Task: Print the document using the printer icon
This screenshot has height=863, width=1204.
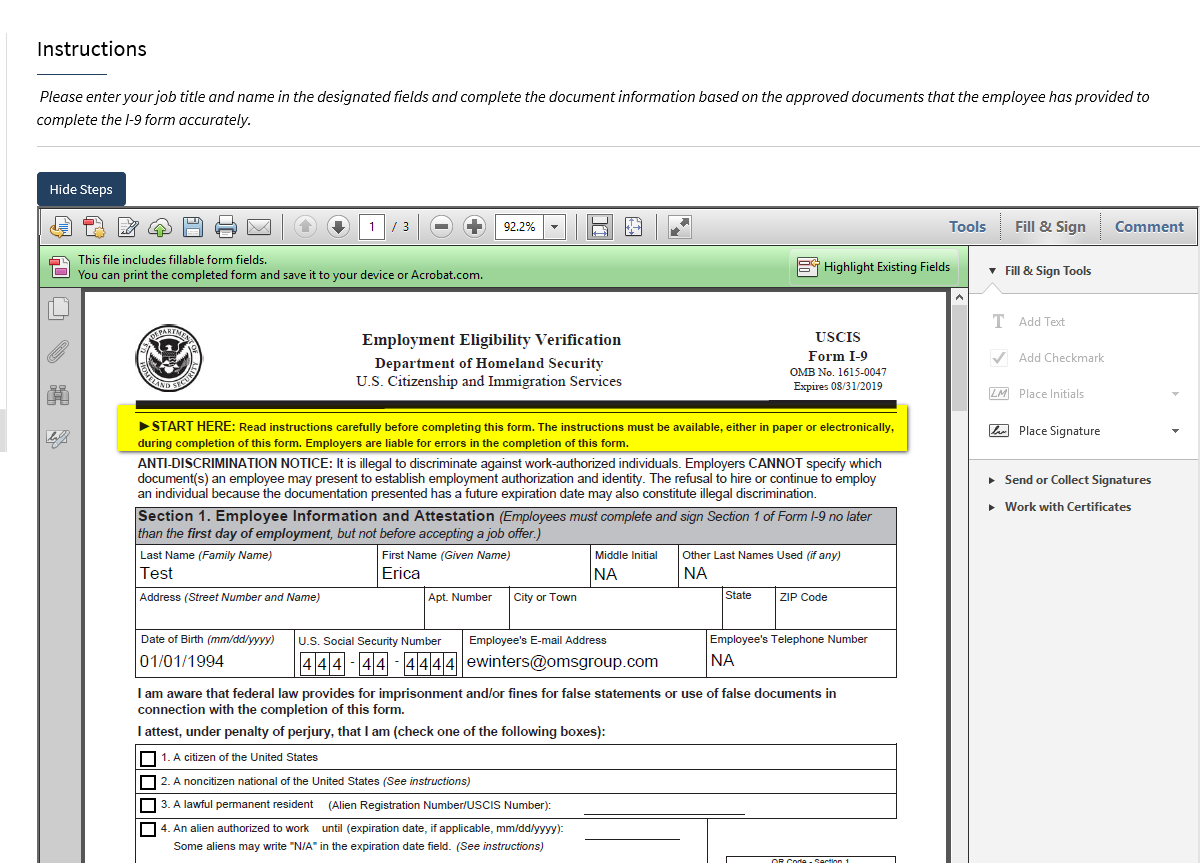Action: pos(226,227)
